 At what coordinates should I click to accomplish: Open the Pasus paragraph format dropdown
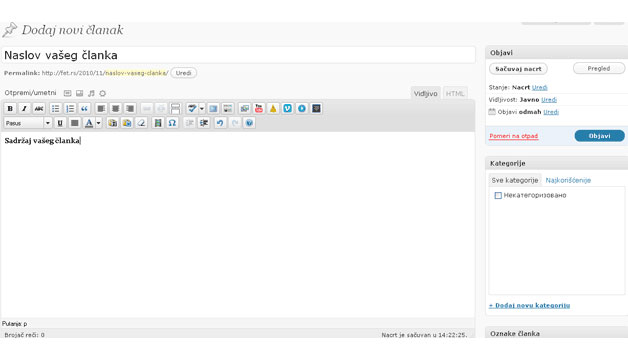pyautogui.click(x=28, y=123)
